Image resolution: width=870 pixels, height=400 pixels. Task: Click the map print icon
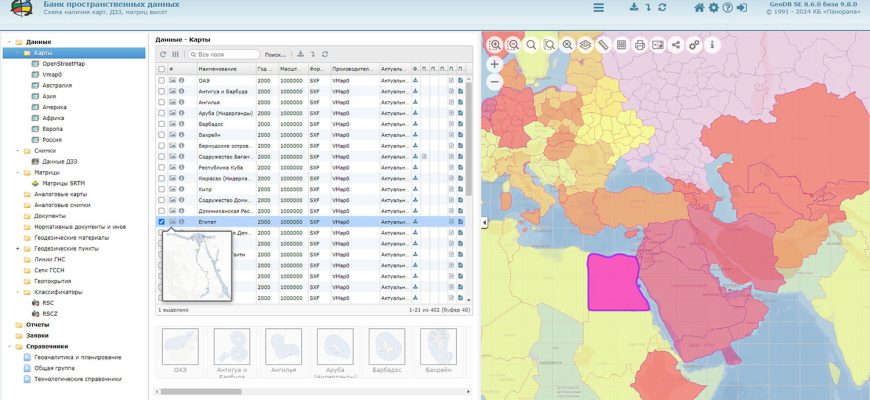coord(639,45)
